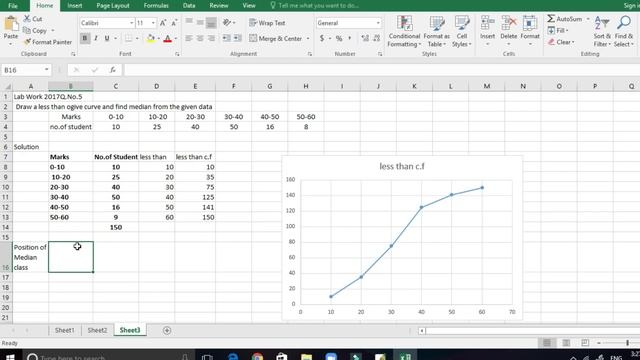Click the Sign in link

pos(631,5)
